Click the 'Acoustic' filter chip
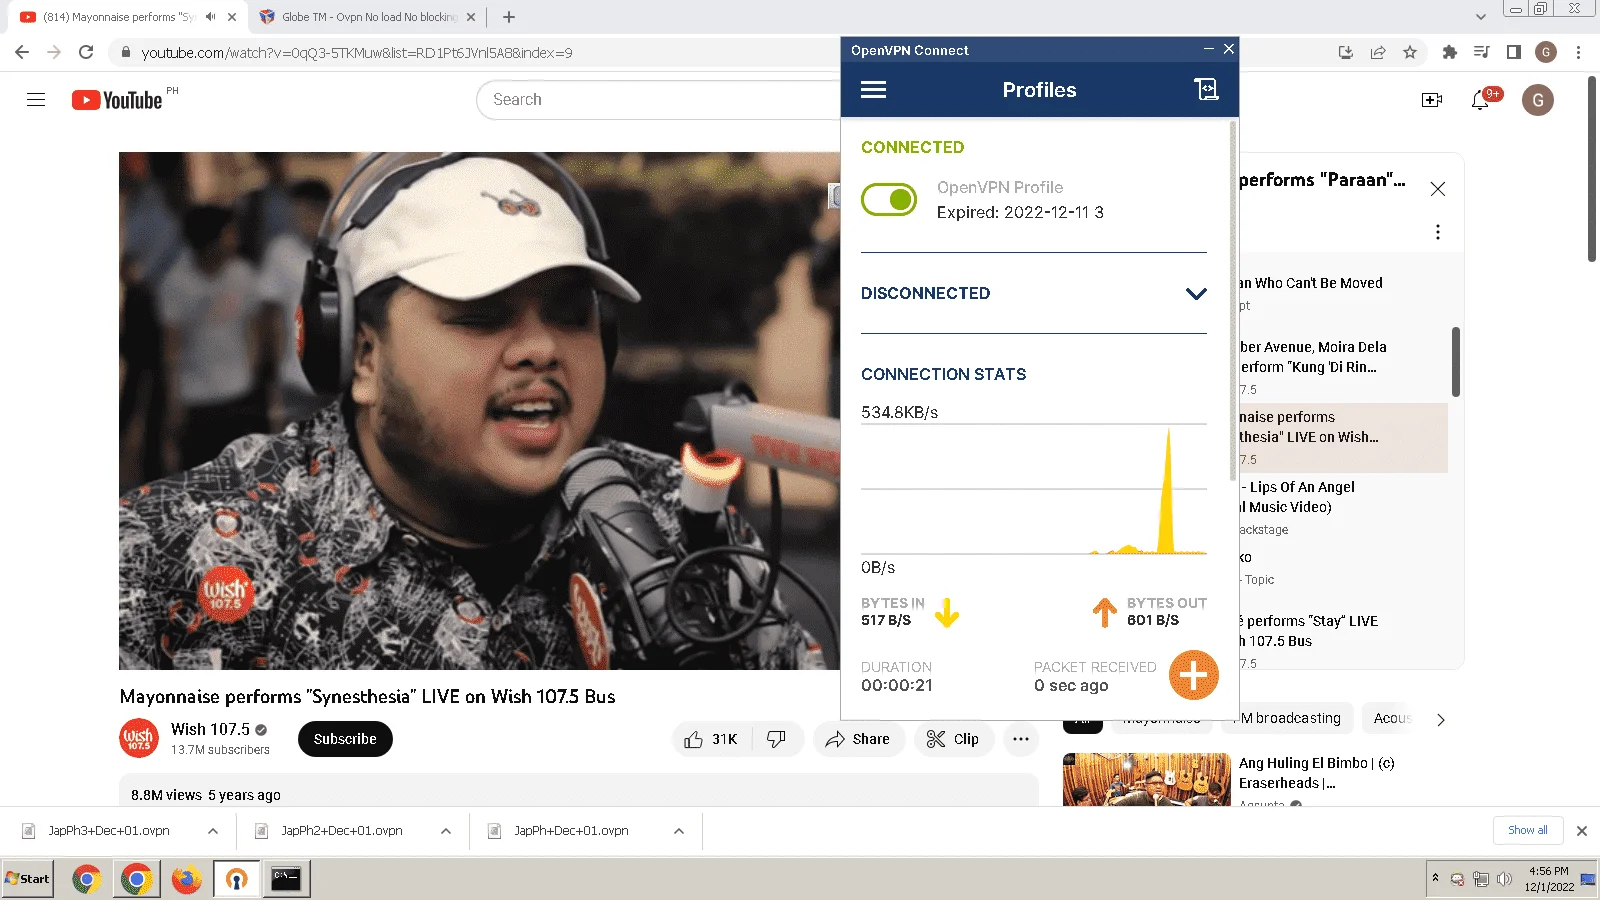The width and height of the screenshot is (1600, 900). pyautogui.click(x=1391, y=718)
